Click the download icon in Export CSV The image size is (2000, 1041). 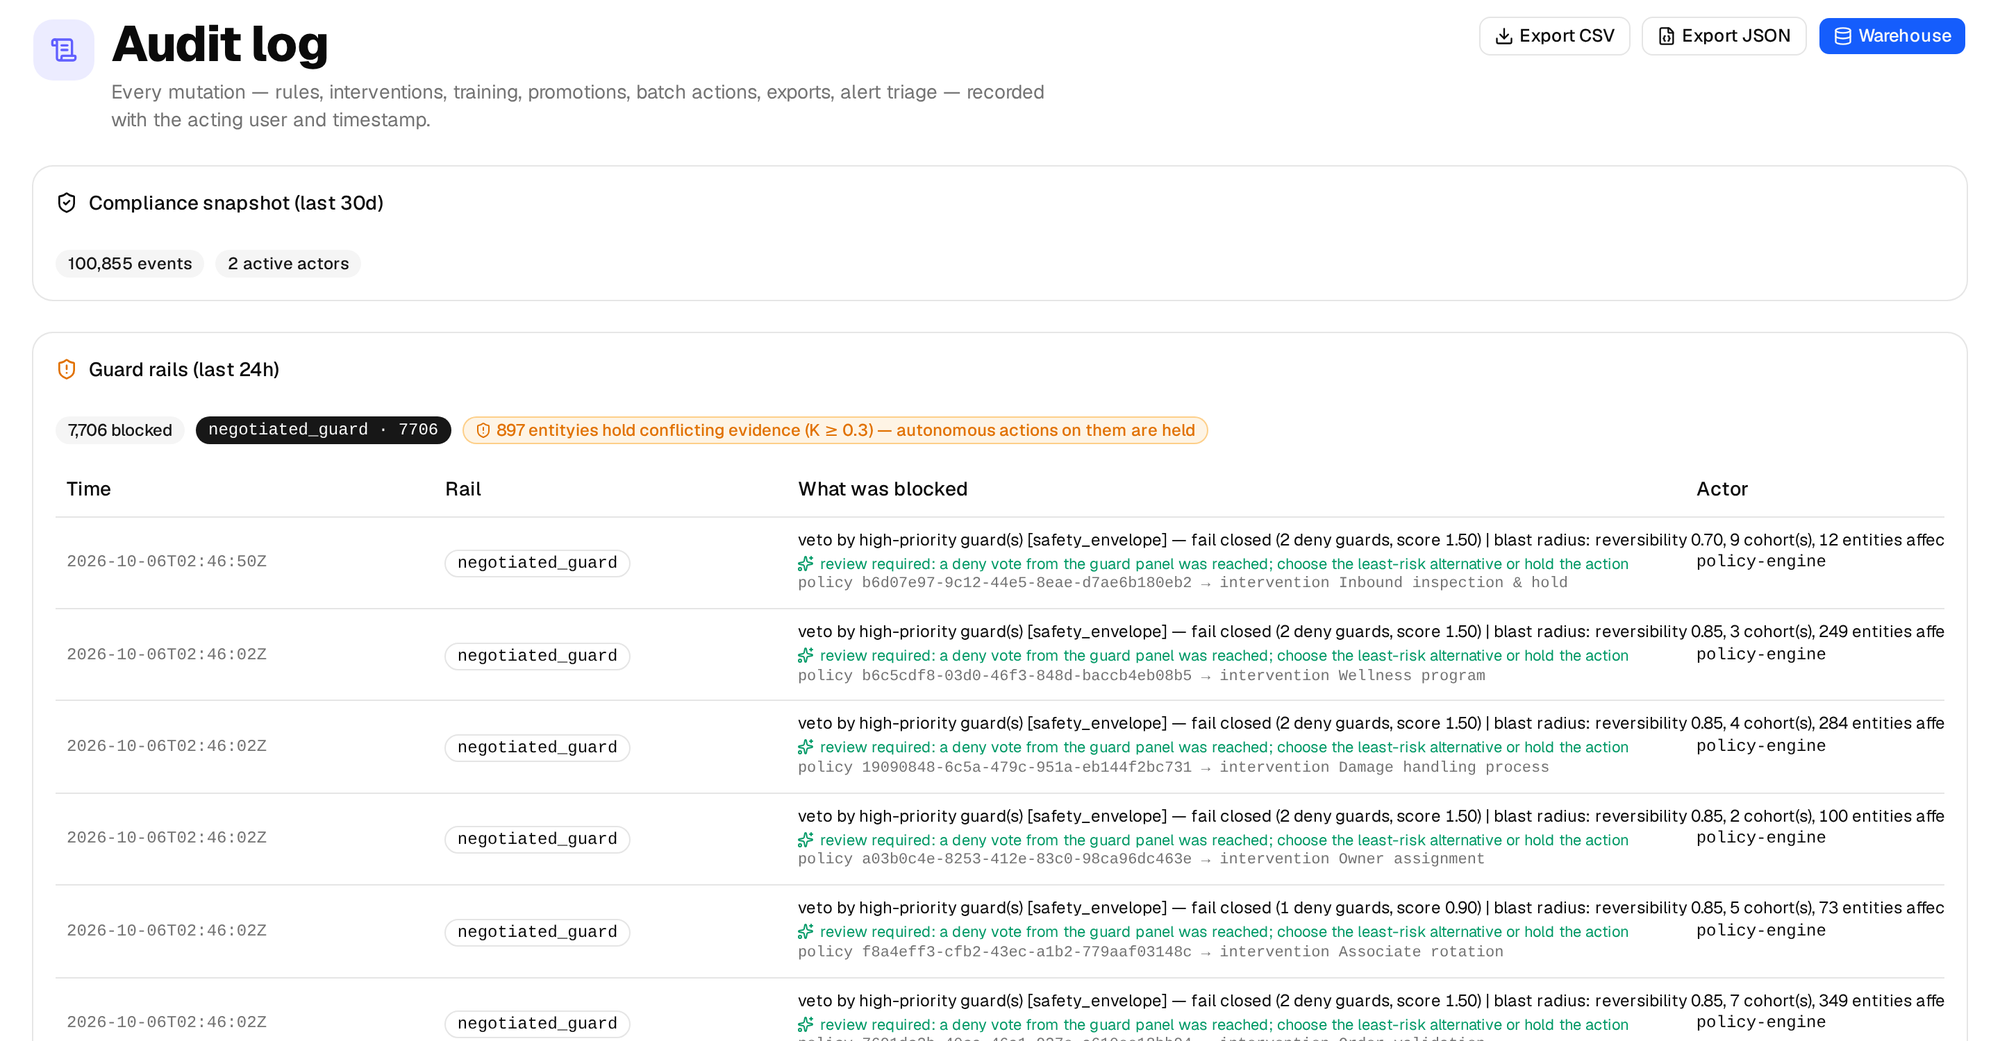1503,36
